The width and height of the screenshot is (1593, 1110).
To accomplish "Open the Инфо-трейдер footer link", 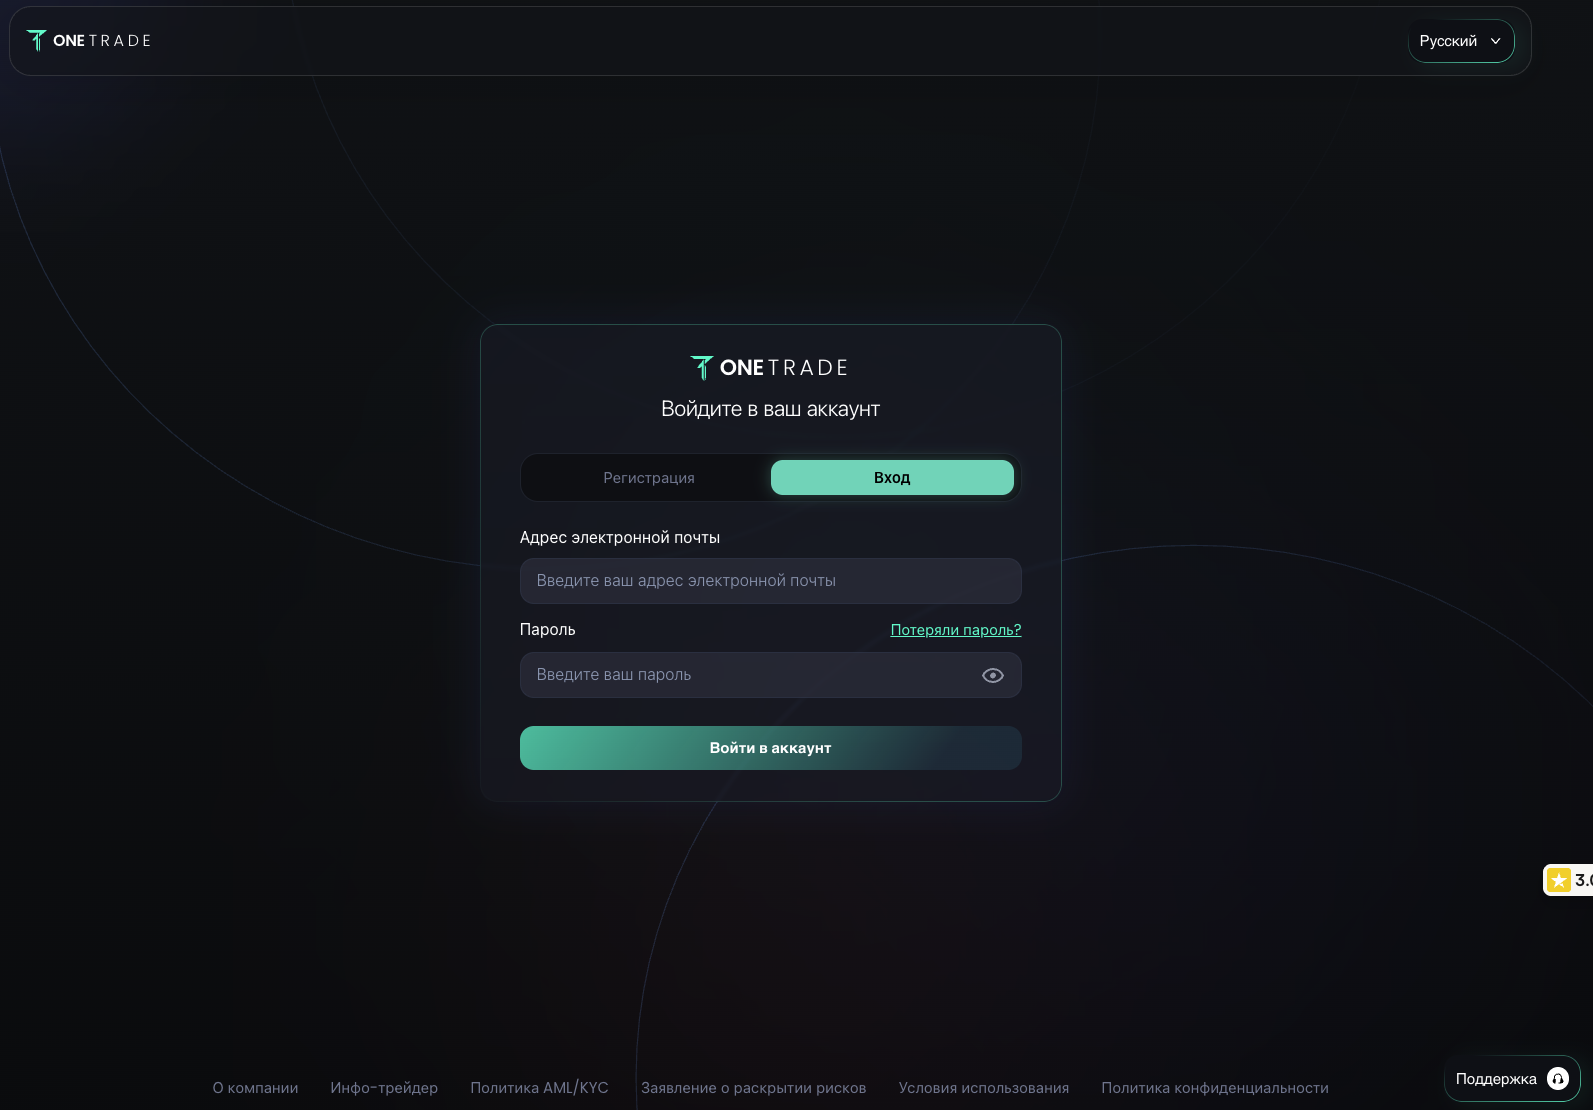I will pyautogui.click(x=384, y=1088).
